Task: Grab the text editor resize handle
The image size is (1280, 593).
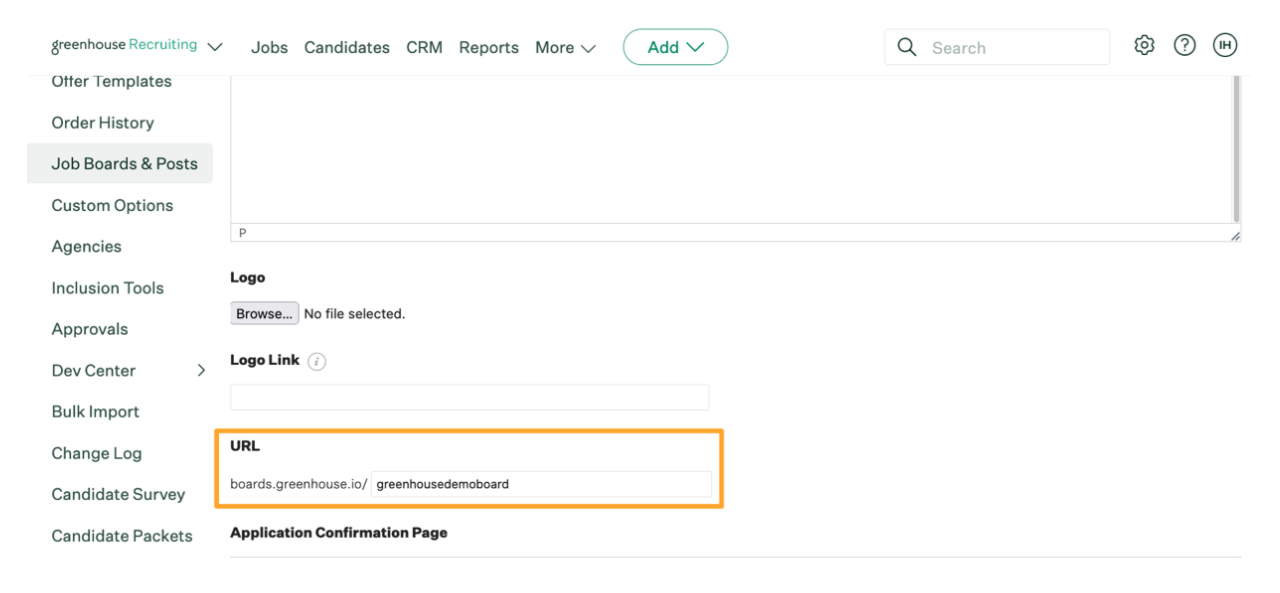Action: pyautogui.click(x=1235, y=235)
